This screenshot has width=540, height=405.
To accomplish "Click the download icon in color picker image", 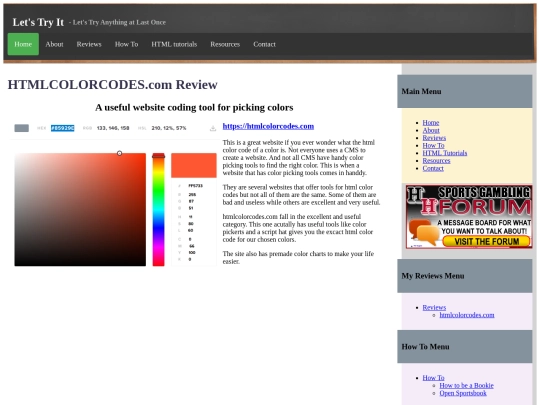I will [x=213, y=128].
